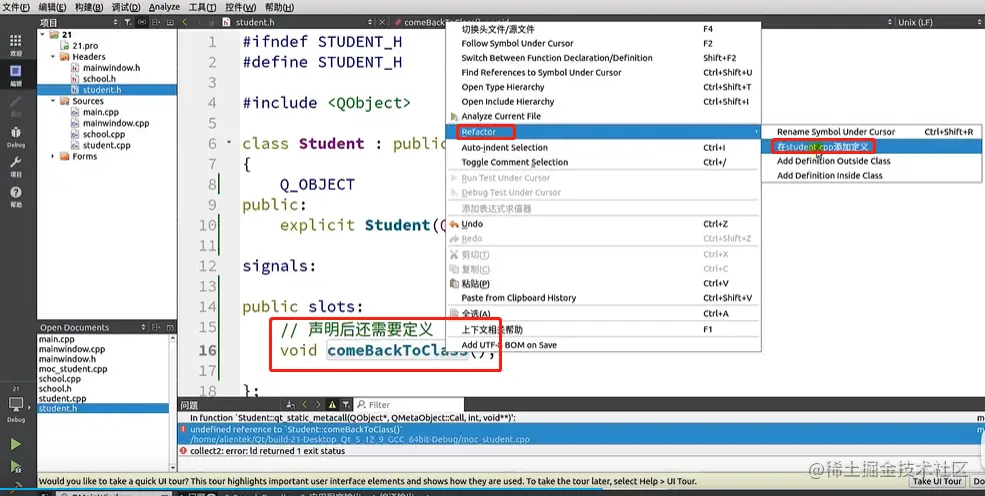Split the Projects pane with the split icon
This screenshot has width=985, height=496.
[156, 22]
